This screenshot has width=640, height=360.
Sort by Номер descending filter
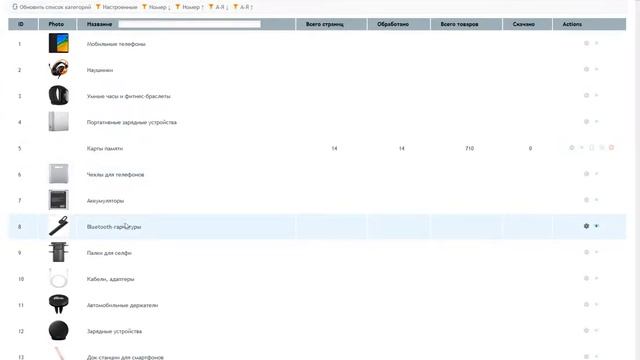pyautogui.click(x=156, y=7)
